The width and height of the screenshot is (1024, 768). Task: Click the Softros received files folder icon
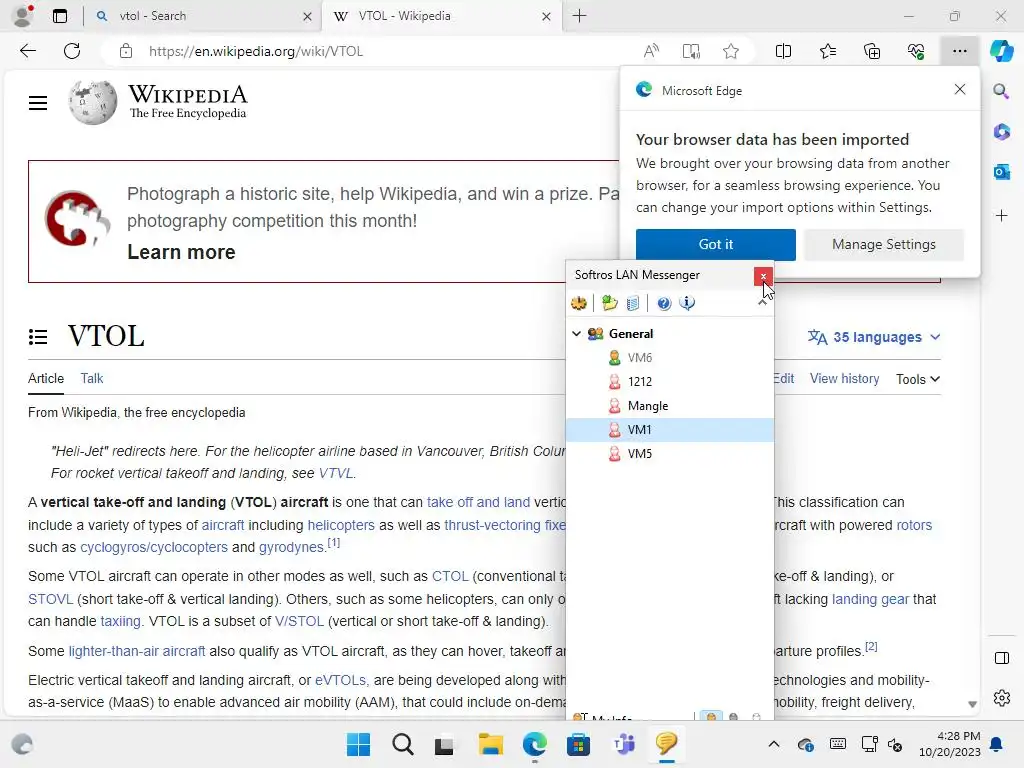coord(609,303)
